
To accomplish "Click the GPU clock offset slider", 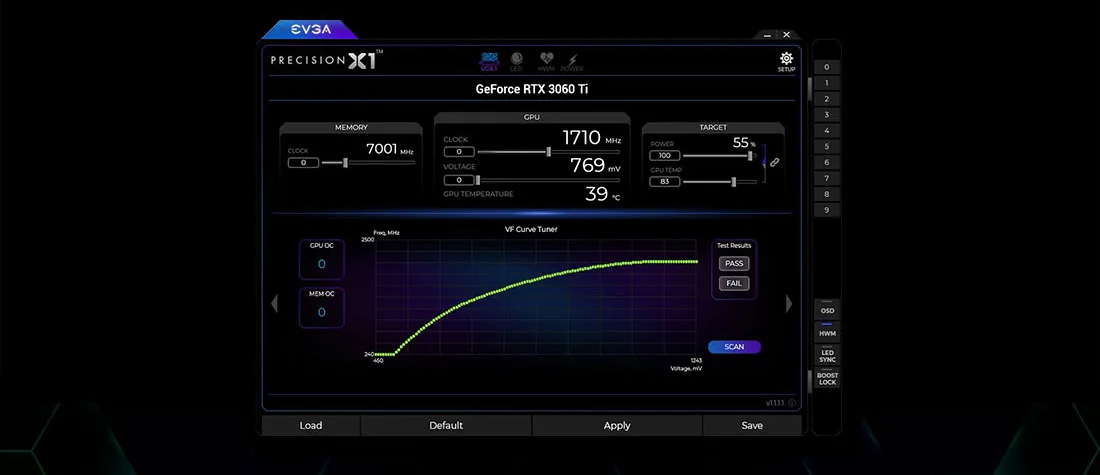I will [x=549, y=152].
